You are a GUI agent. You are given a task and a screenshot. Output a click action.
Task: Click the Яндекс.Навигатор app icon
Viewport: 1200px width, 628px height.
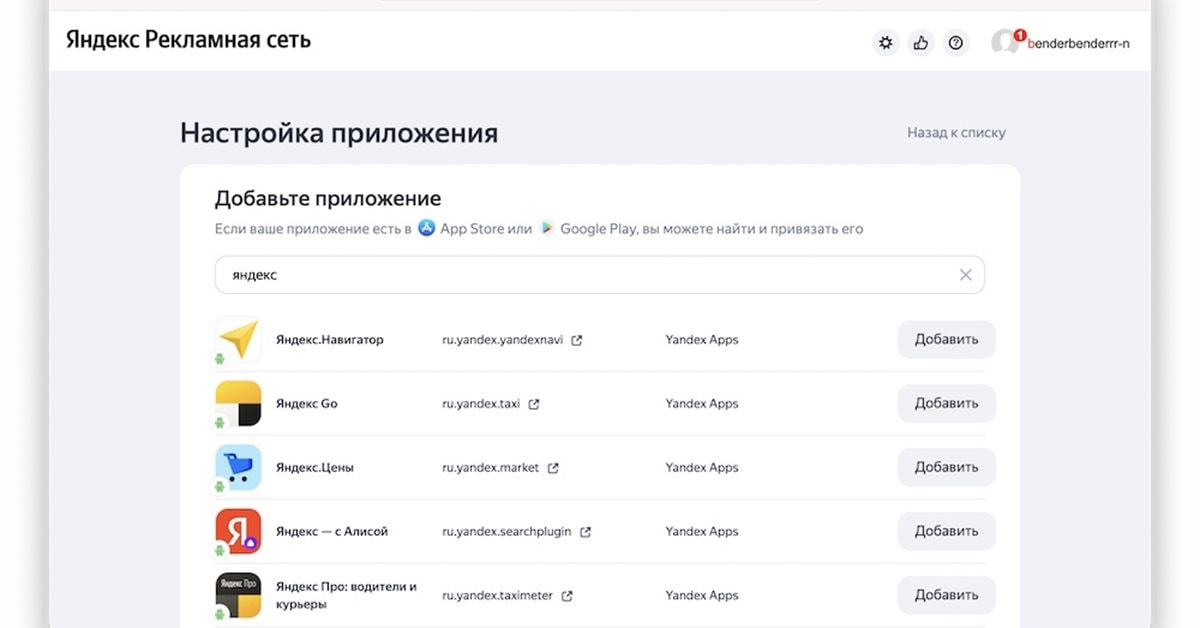point(238,340)
